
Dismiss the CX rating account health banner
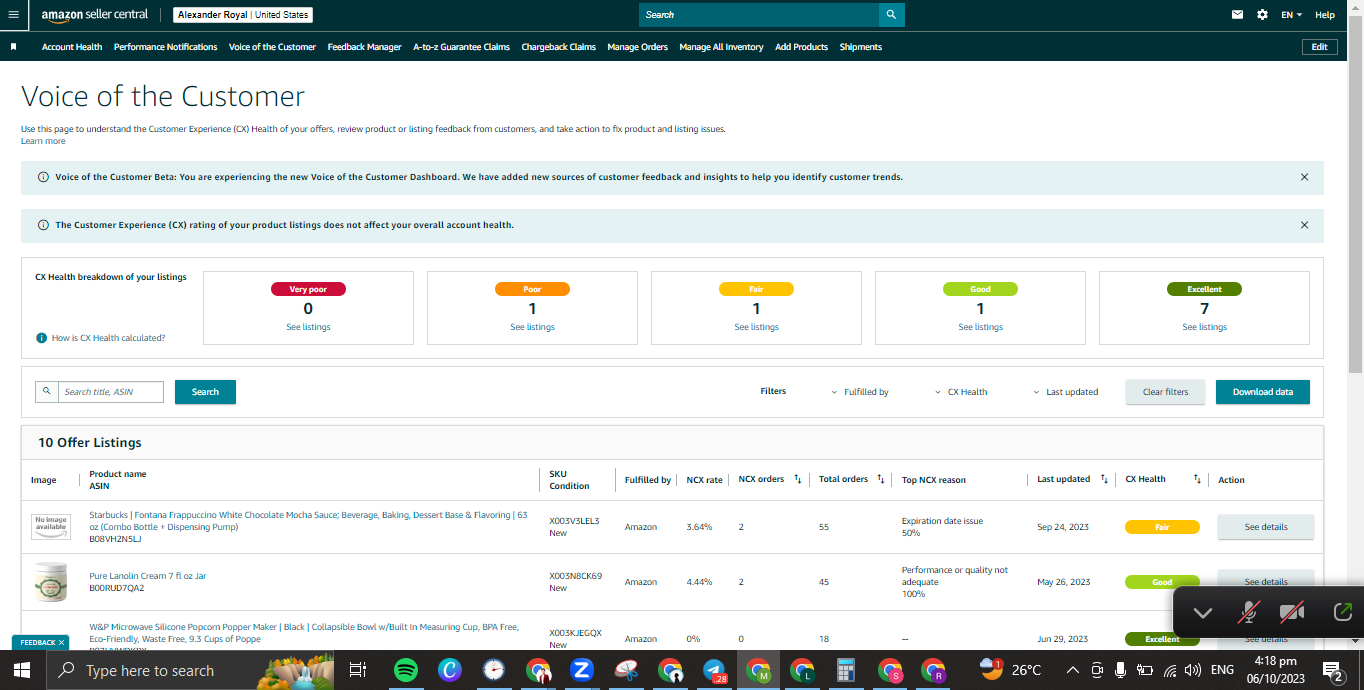(1304, 225)
